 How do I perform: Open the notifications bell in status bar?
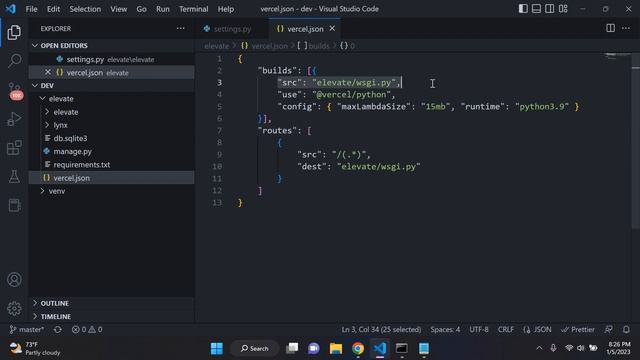(626, 329)
